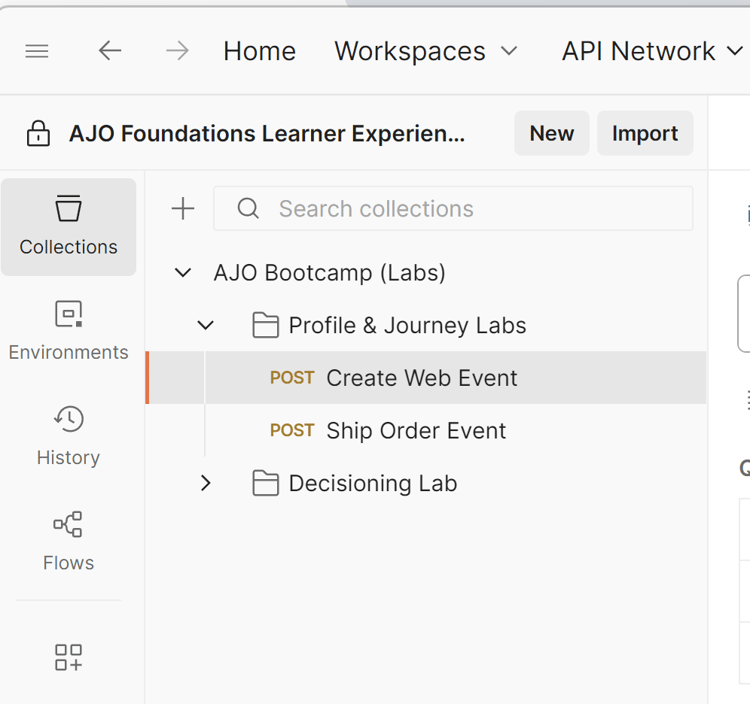
Task: Open the AJO Foundations Learner Experience workspace name
Action: click(x=267, y=133)
